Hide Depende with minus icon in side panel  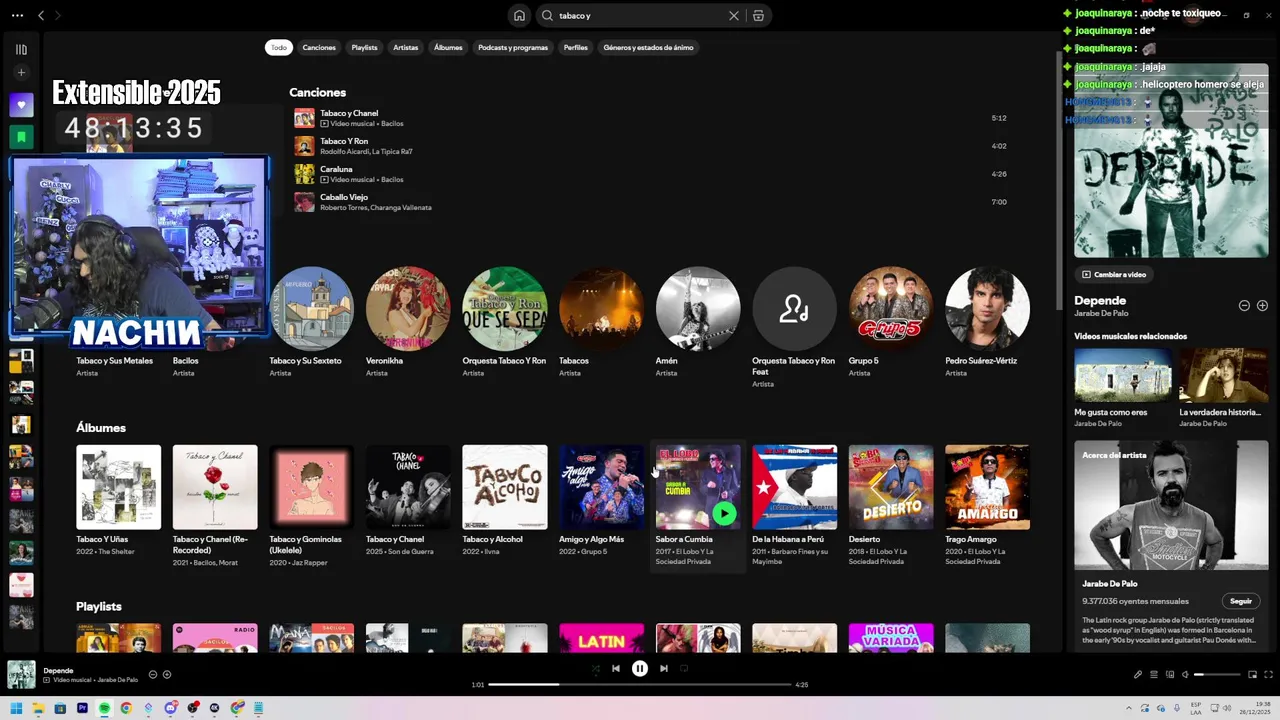[x=1244, y=305]
